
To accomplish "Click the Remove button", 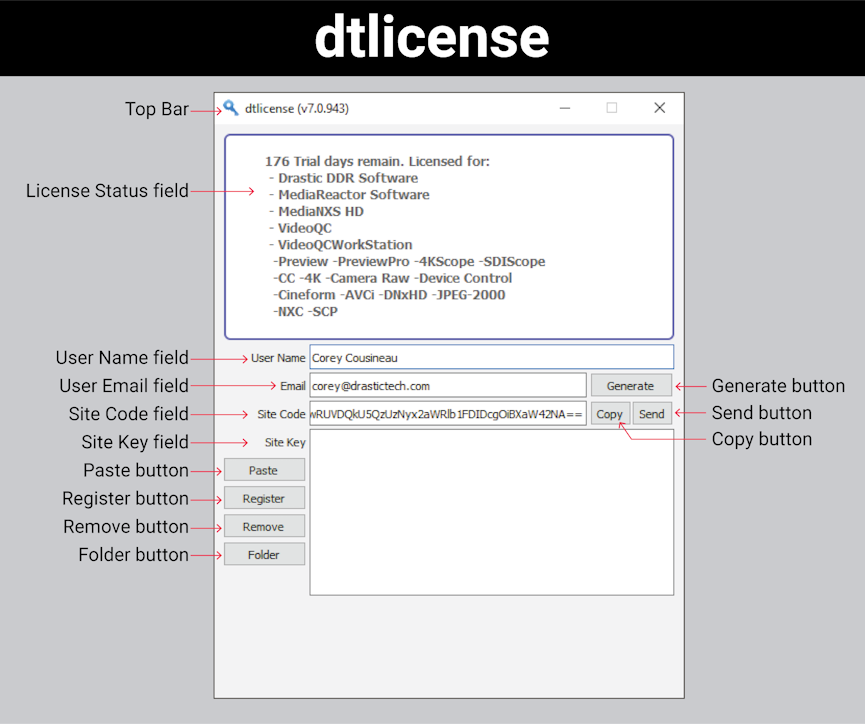I will 264,526.
